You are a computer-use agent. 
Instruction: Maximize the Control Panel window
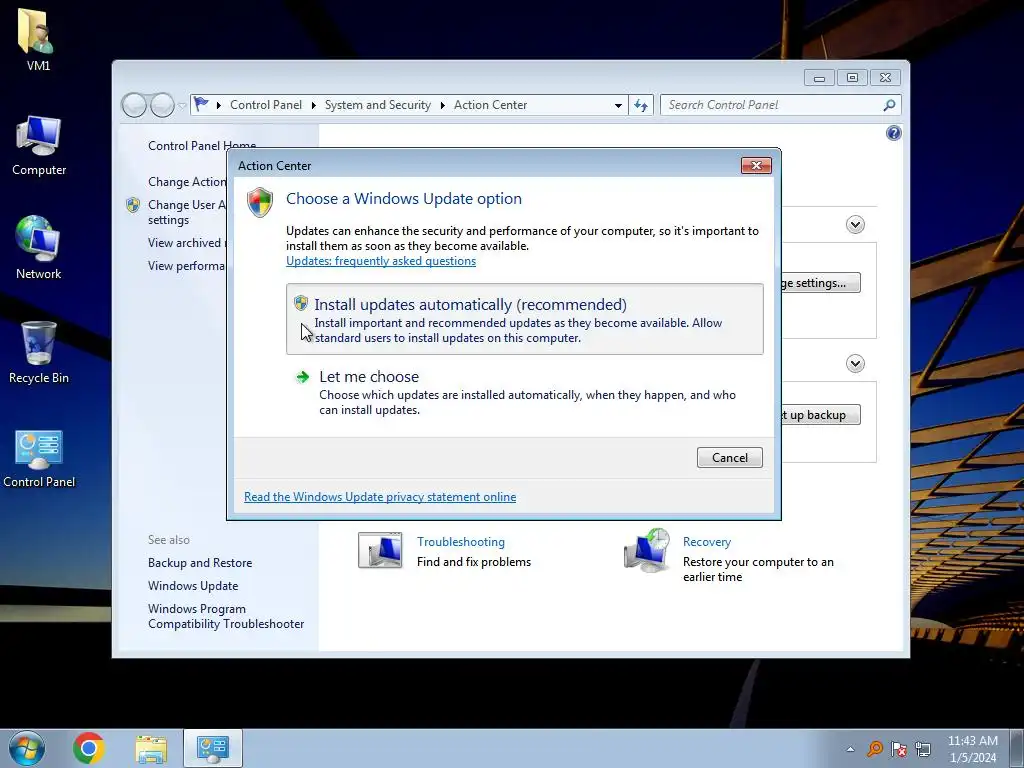pos(852,78)
